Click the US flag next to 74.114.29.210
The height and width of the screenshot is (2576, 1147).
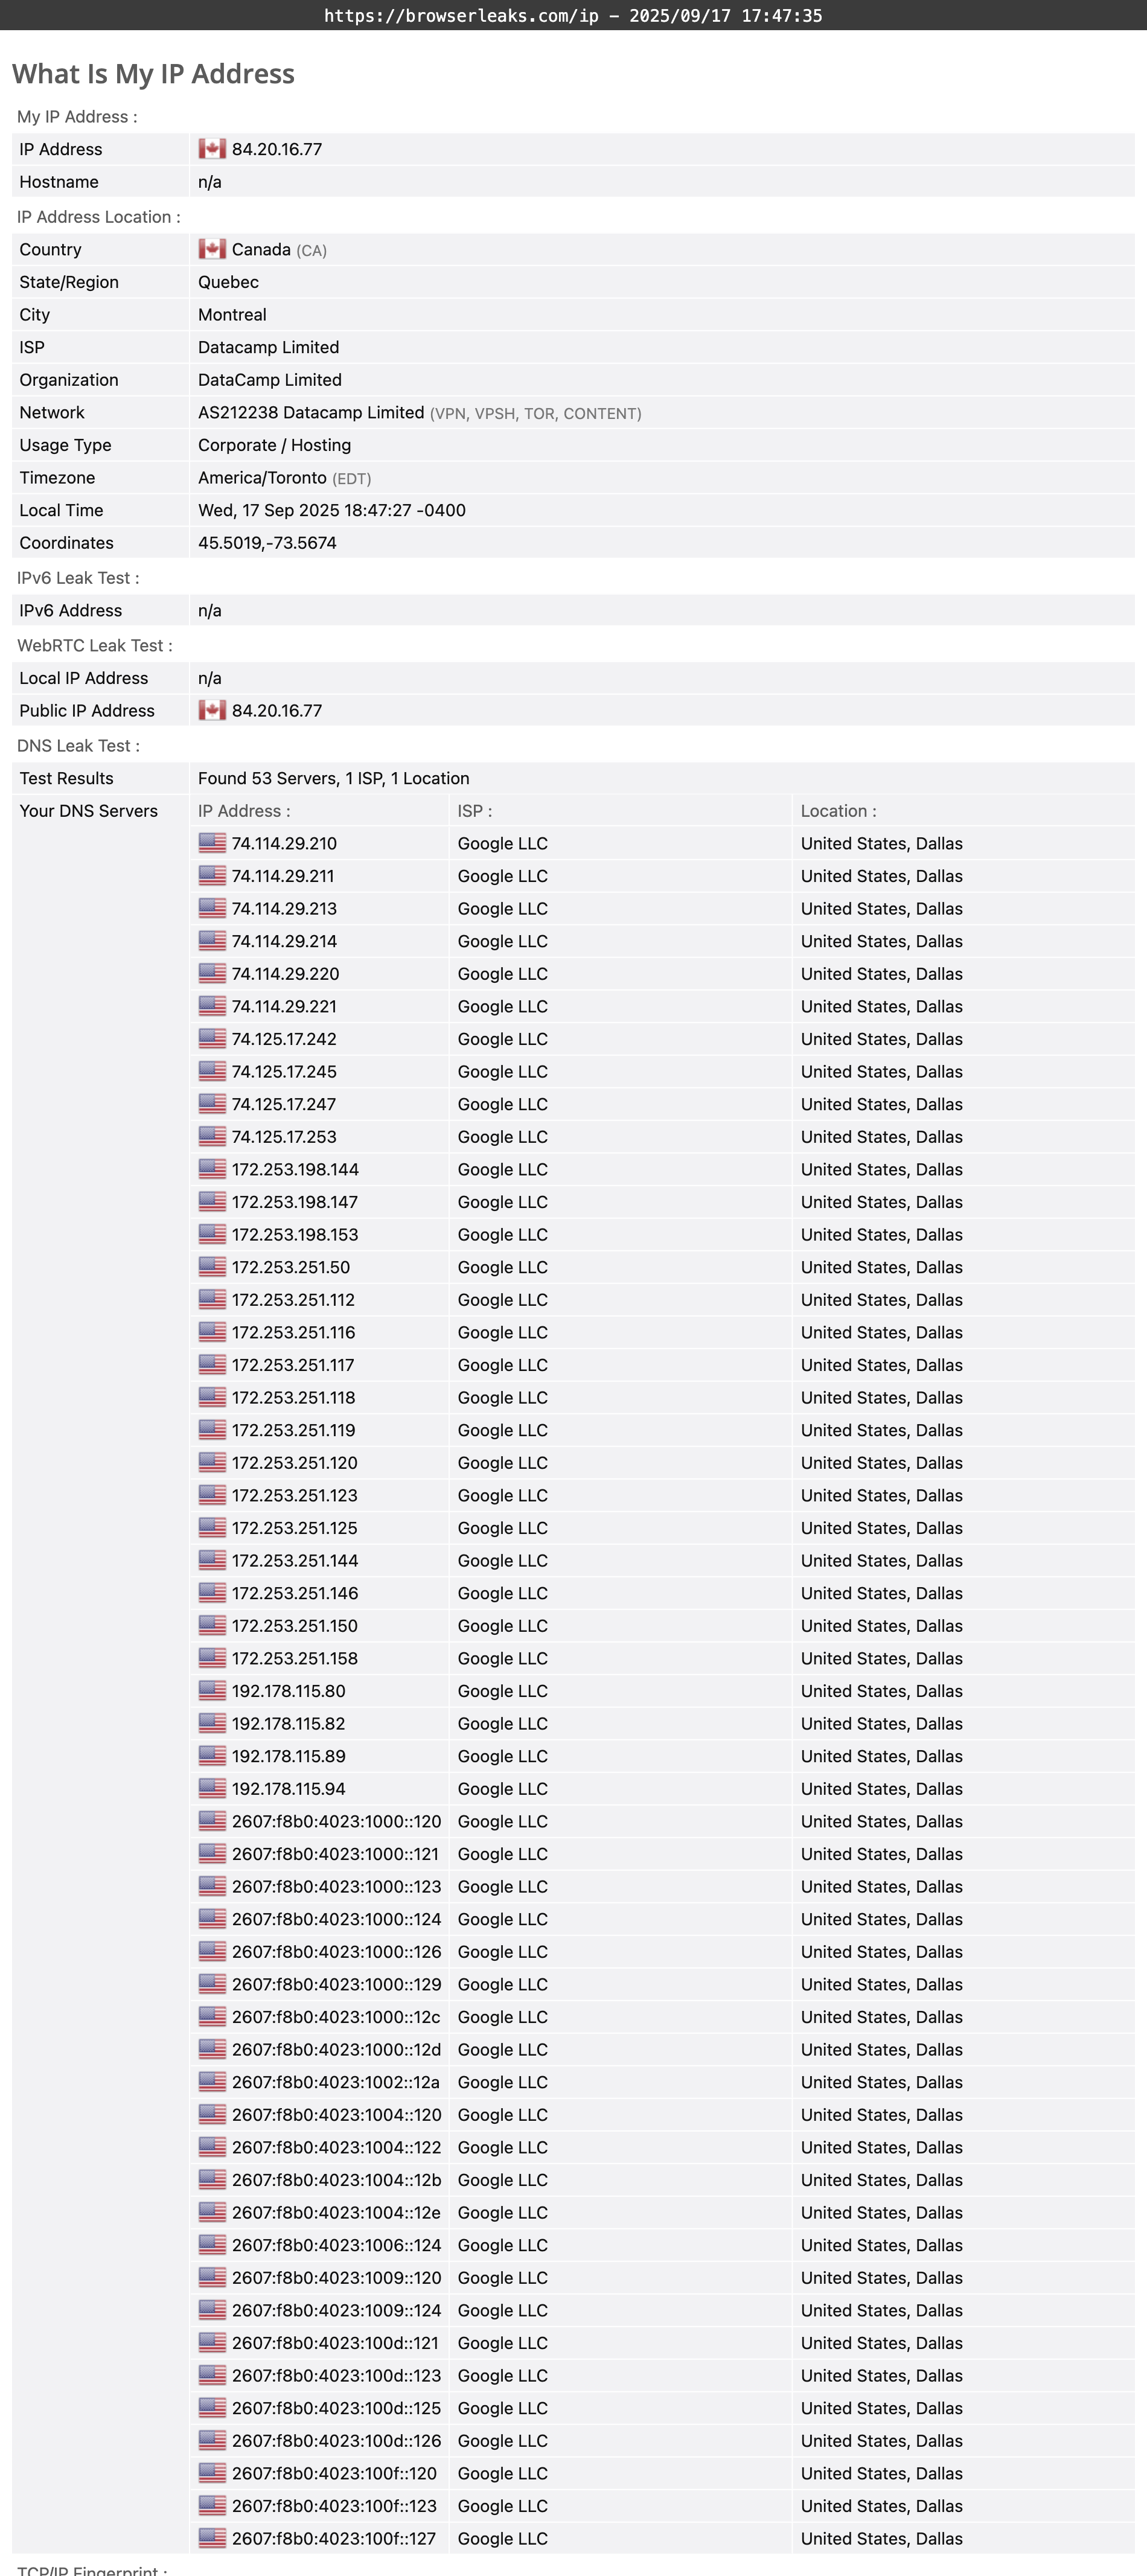pos(212,844)
